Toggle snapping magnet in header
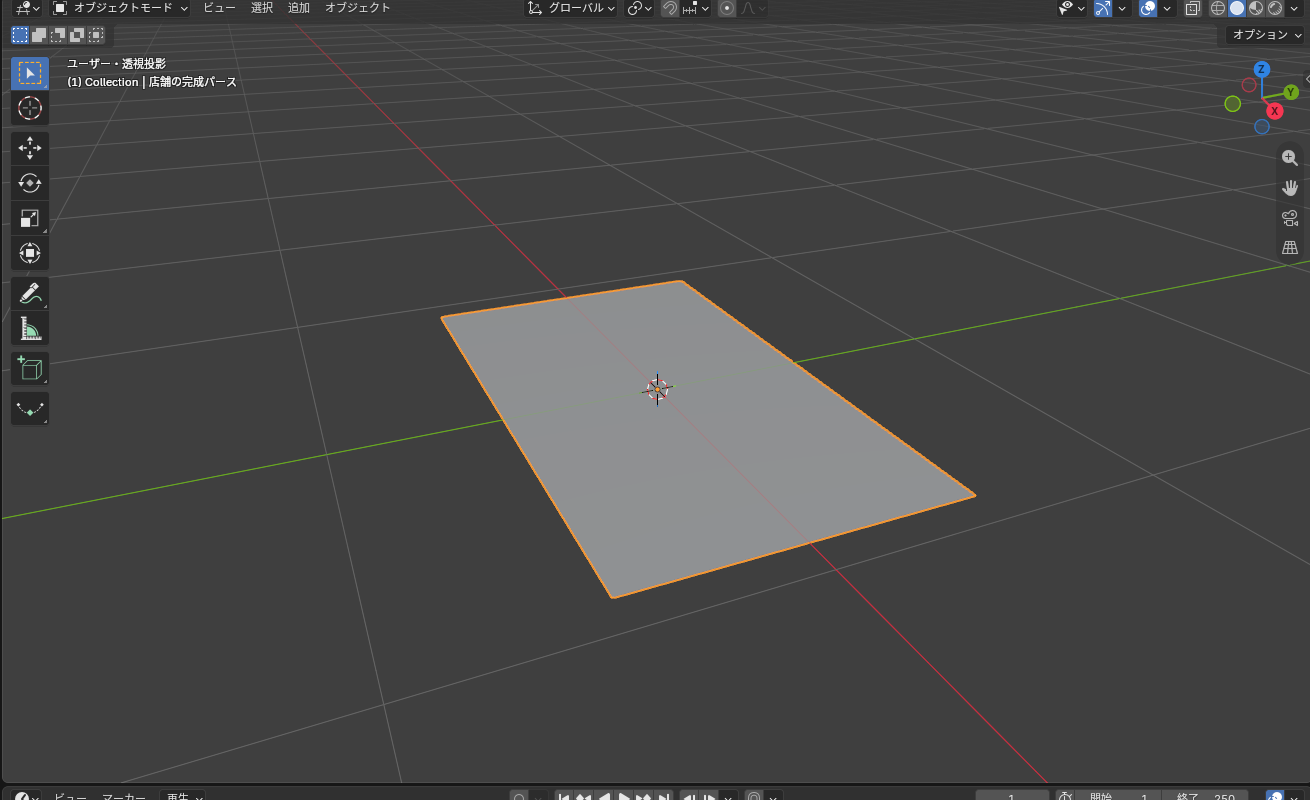The image size is (1310, 800). [670, 8]
